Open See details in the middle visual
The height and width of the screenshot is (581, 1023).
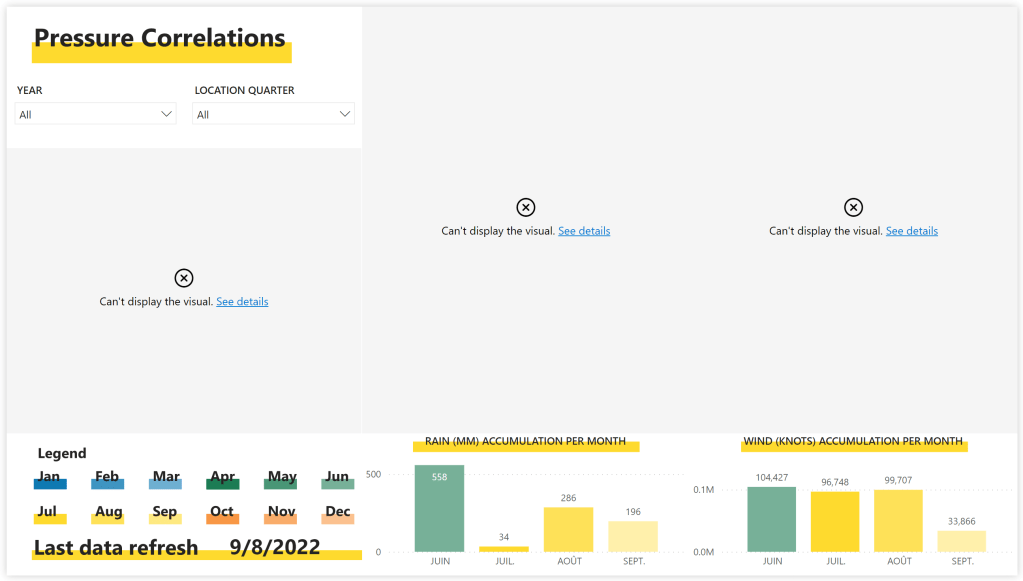(x=584, y=231)
